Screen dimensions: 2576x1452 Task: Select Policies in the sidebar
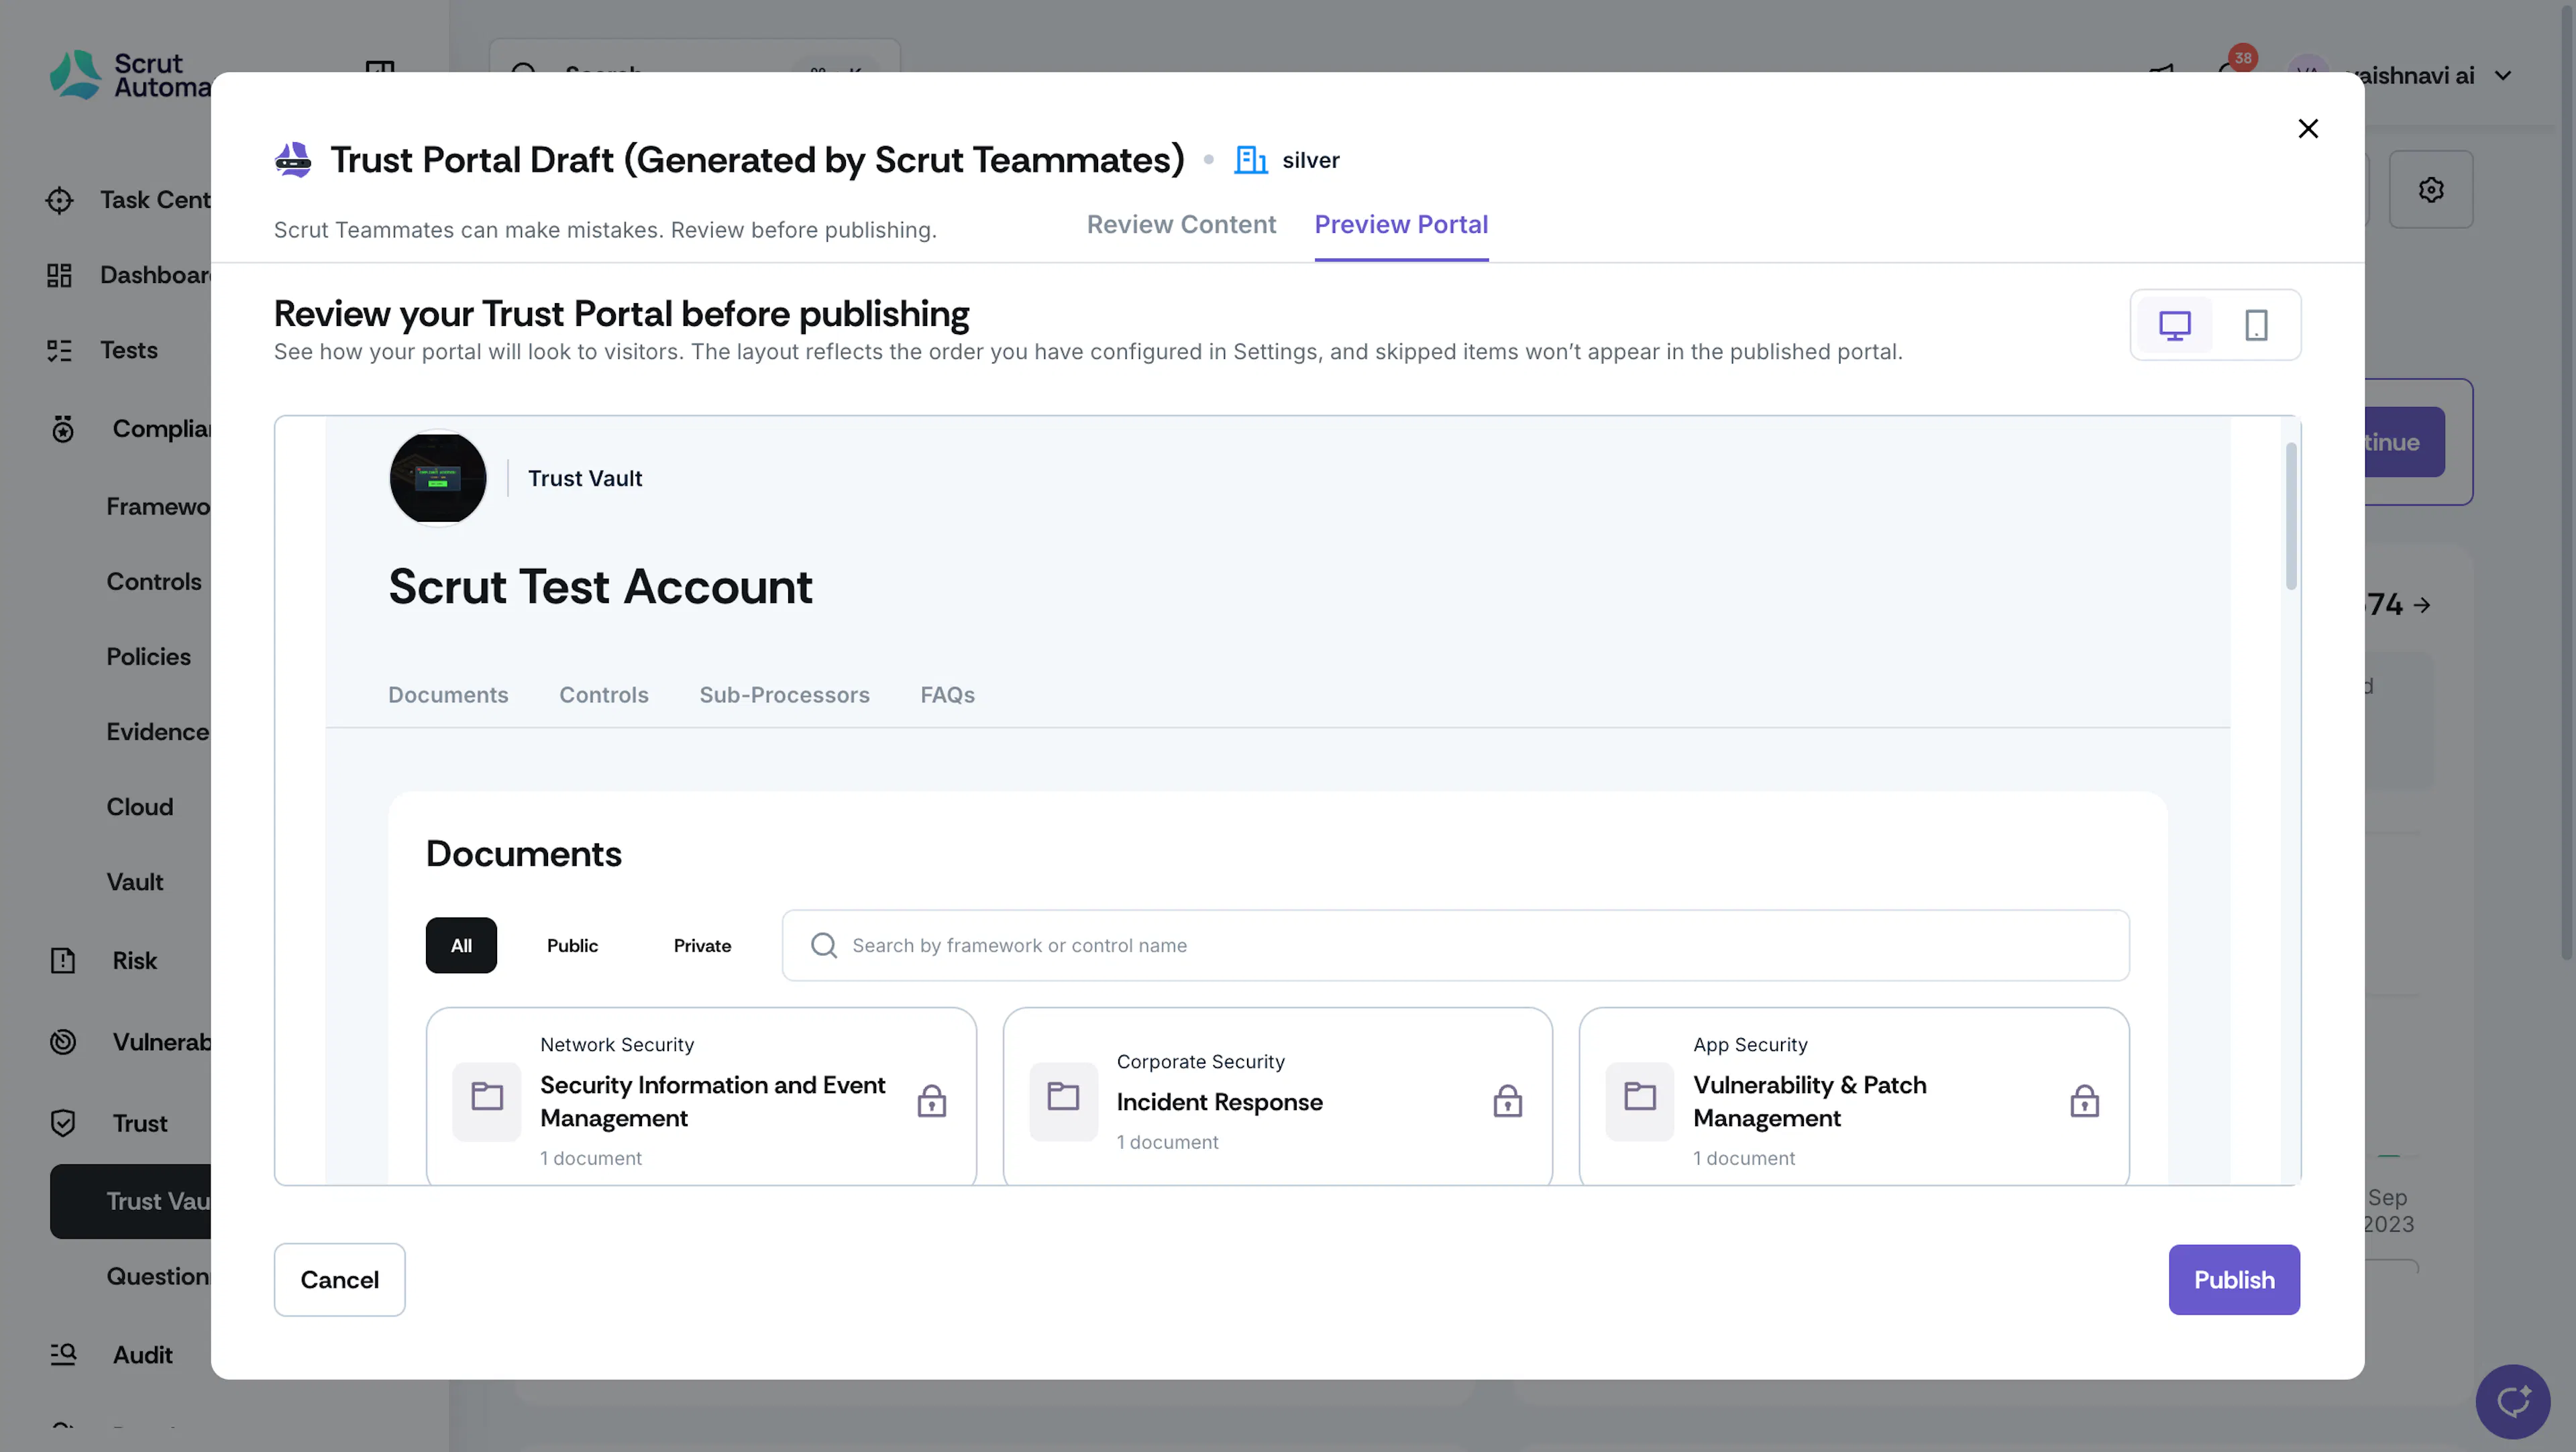(148, 657)
